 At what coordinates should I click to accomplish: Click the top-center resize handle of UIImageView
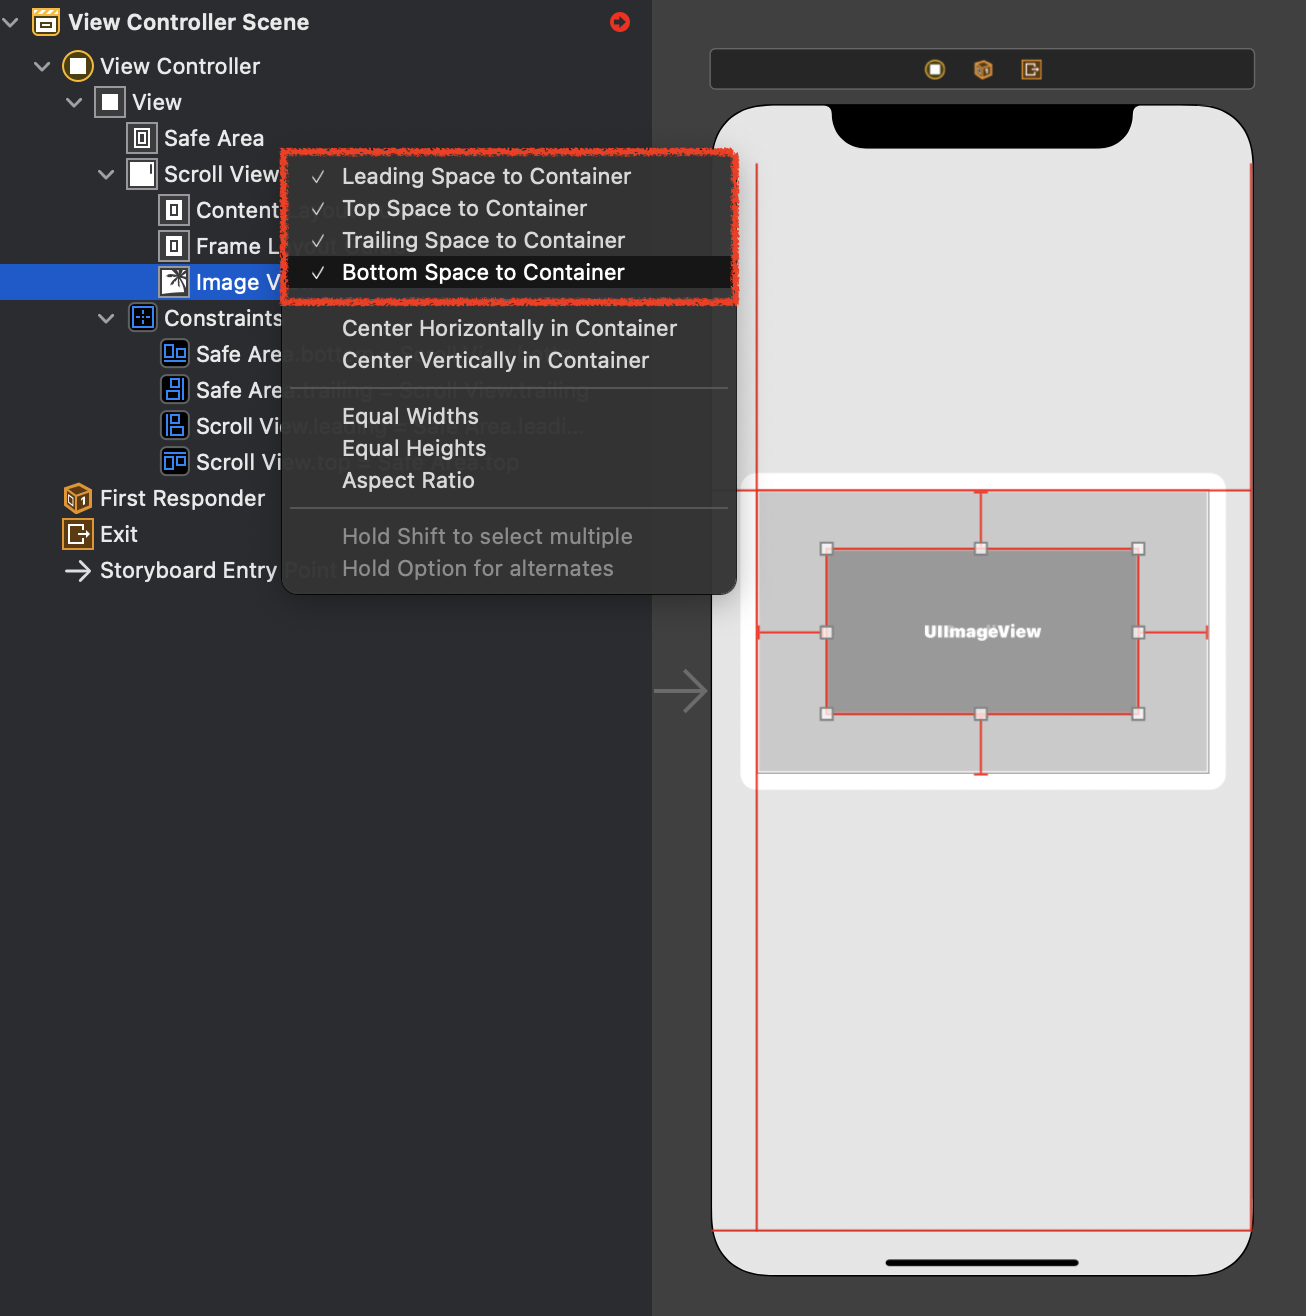pos(981,549)
